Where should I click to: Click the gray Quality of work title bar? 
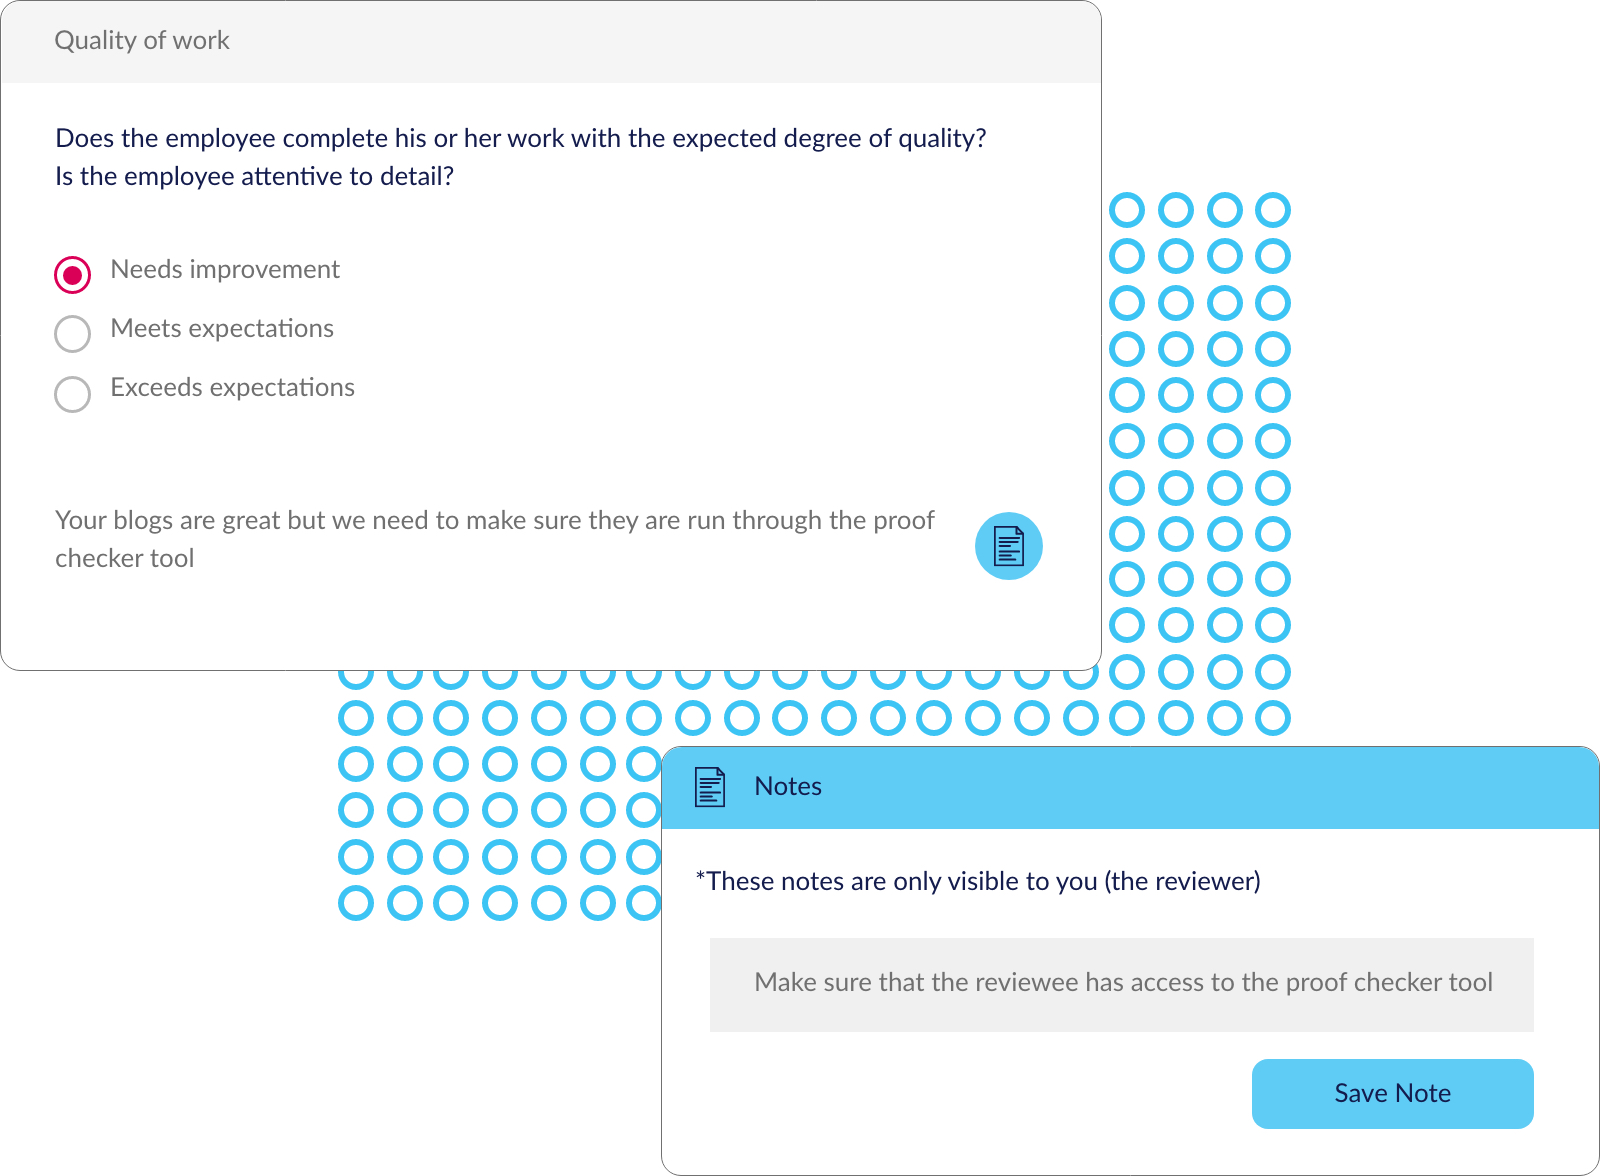[x=551, y=41]
